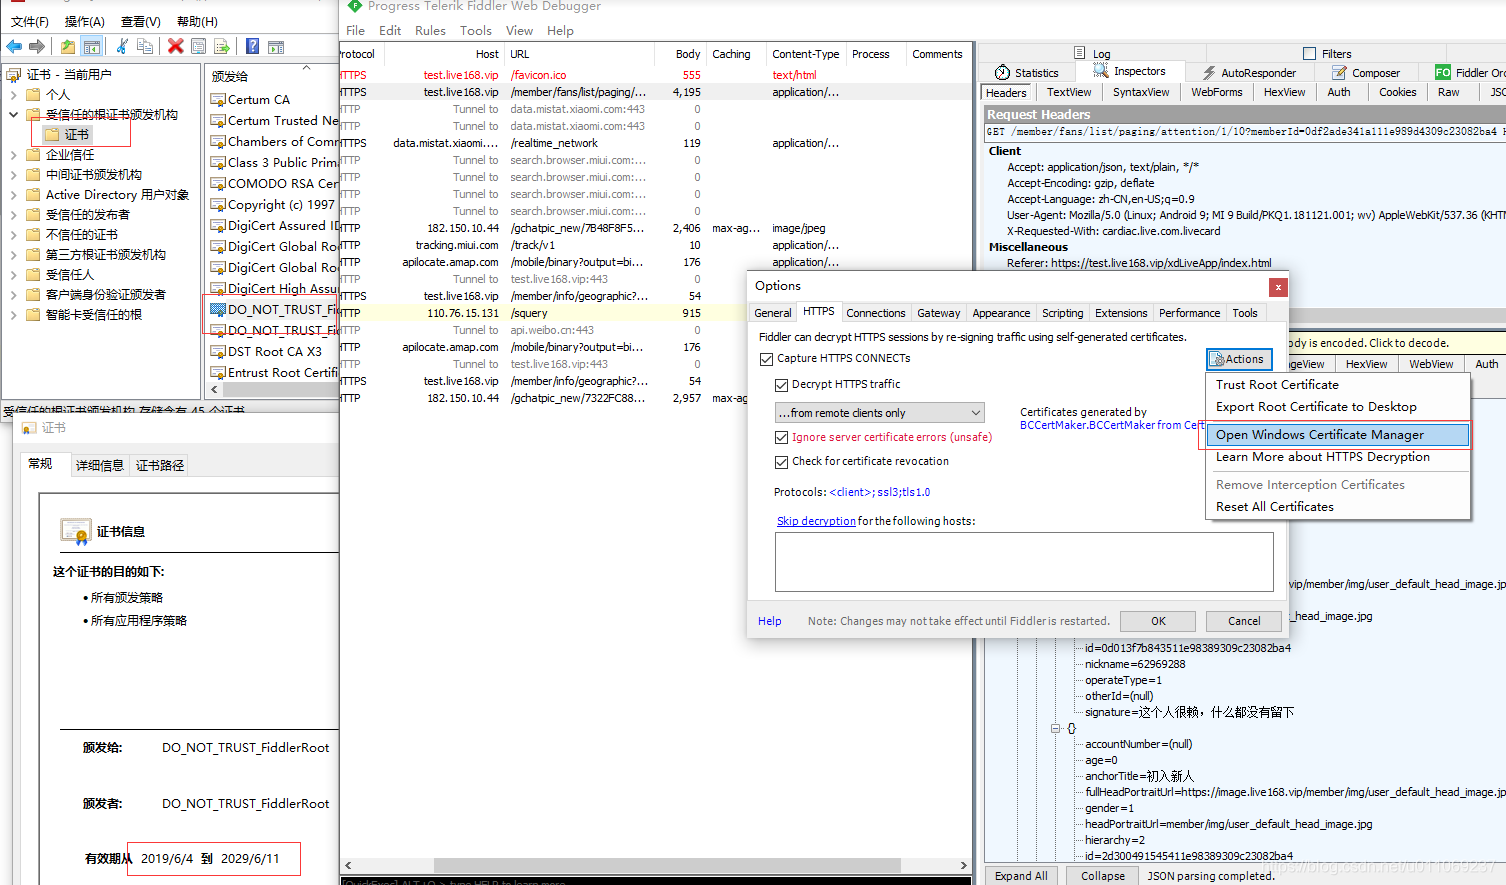The width and height of the screenshot is (1506, 885).
Task: Click the Composer pencil icon
Action: pos(1339,72)
